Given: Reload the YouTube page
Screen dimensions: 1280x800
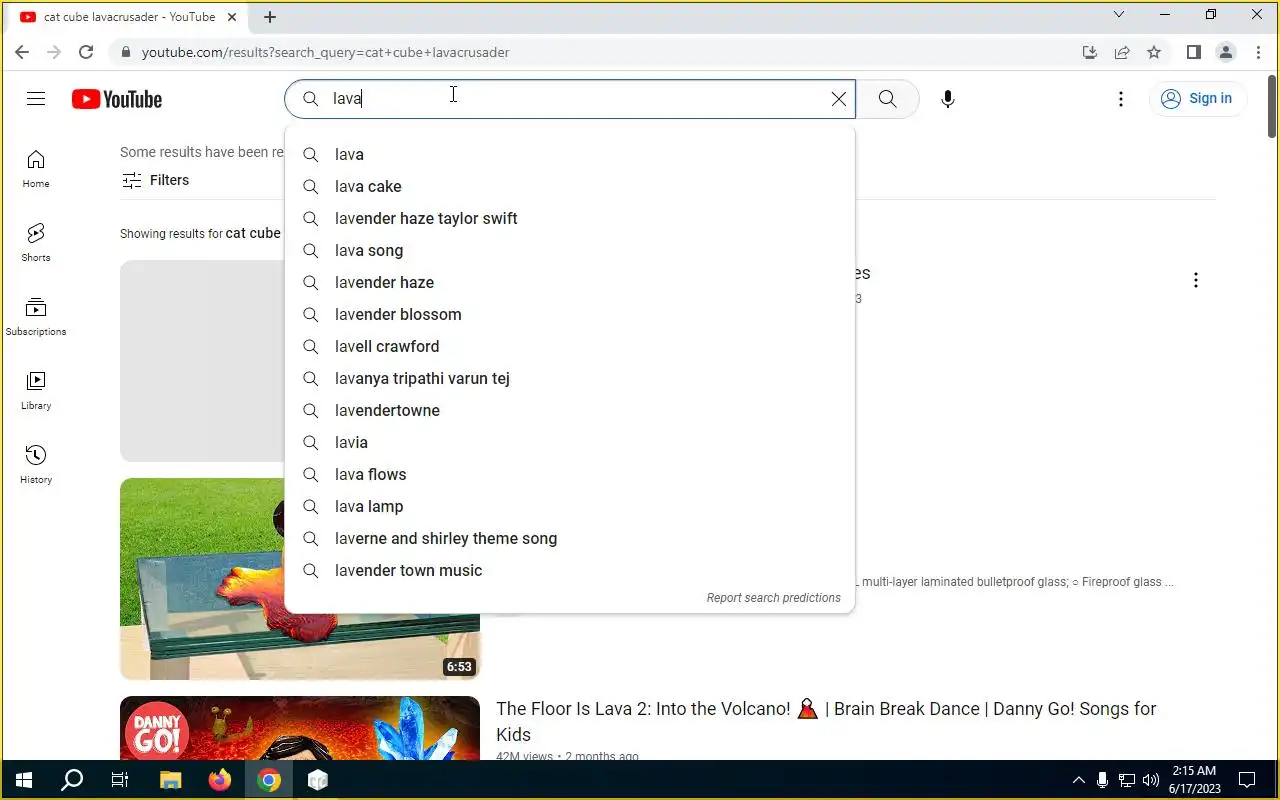Looking at the screenshot, I should point(86,52).
